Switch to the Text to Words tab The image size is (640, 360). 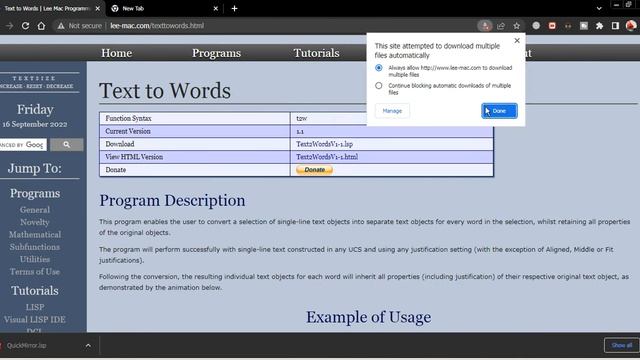point(47,8)
